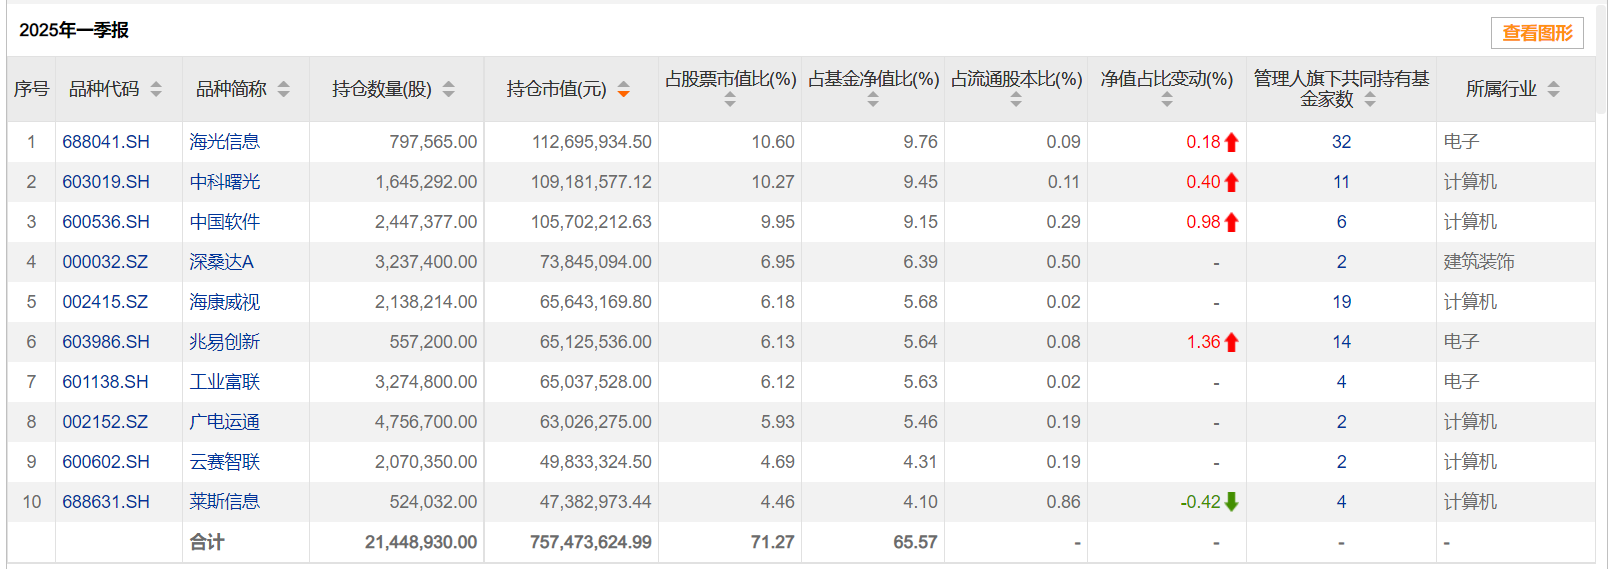
Task: Open stock code 600602.SH
Action: [106, 462]
